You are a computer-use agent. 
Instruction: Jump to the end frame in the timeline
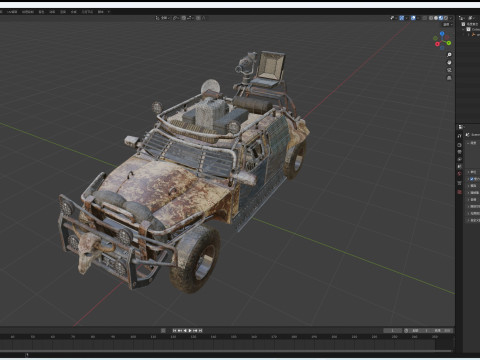pyautogui.click(x=200, y=330)
